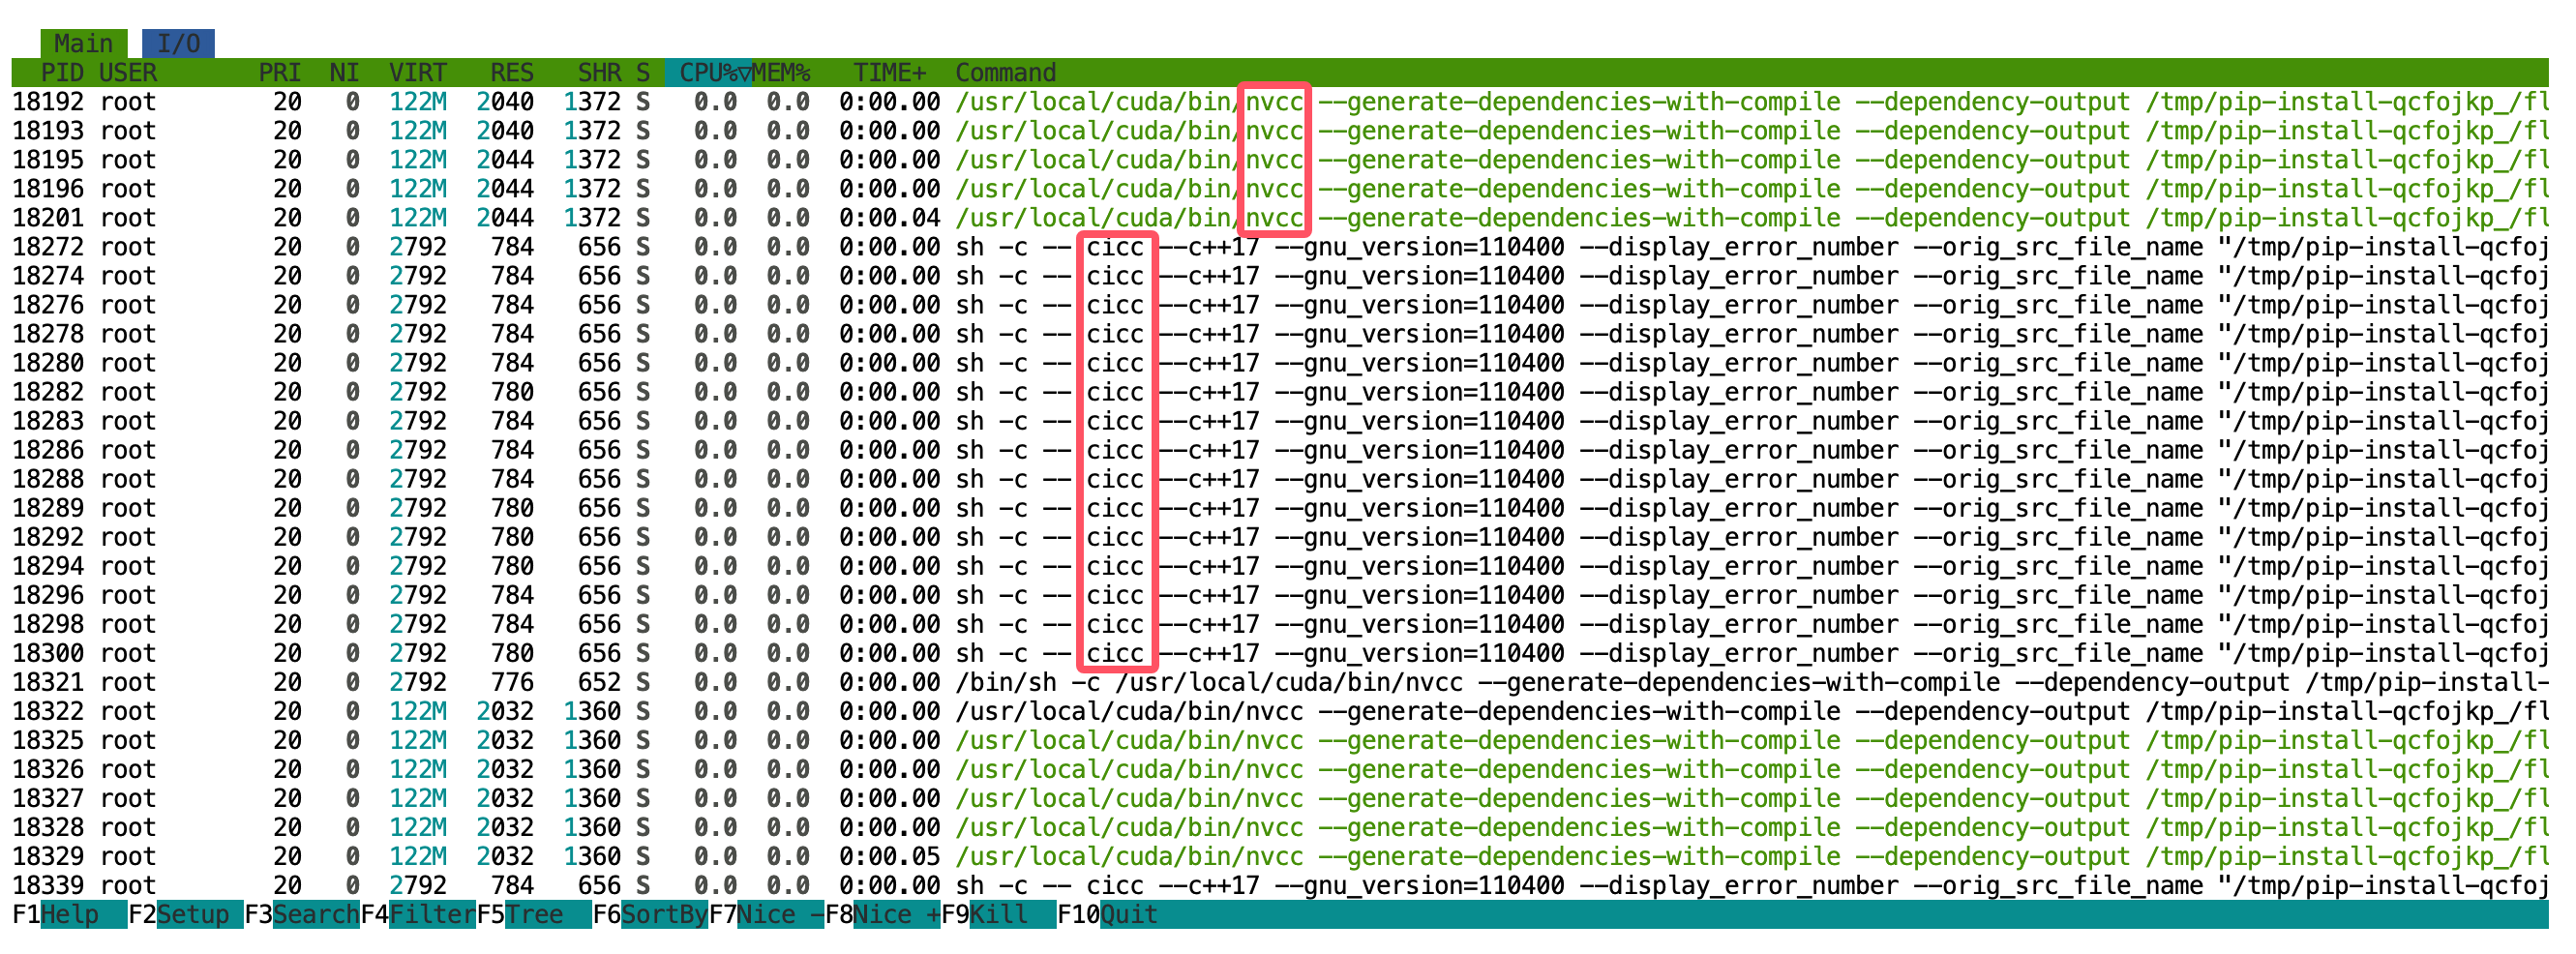Increase priority using F8Nice +

pos(890,913)
